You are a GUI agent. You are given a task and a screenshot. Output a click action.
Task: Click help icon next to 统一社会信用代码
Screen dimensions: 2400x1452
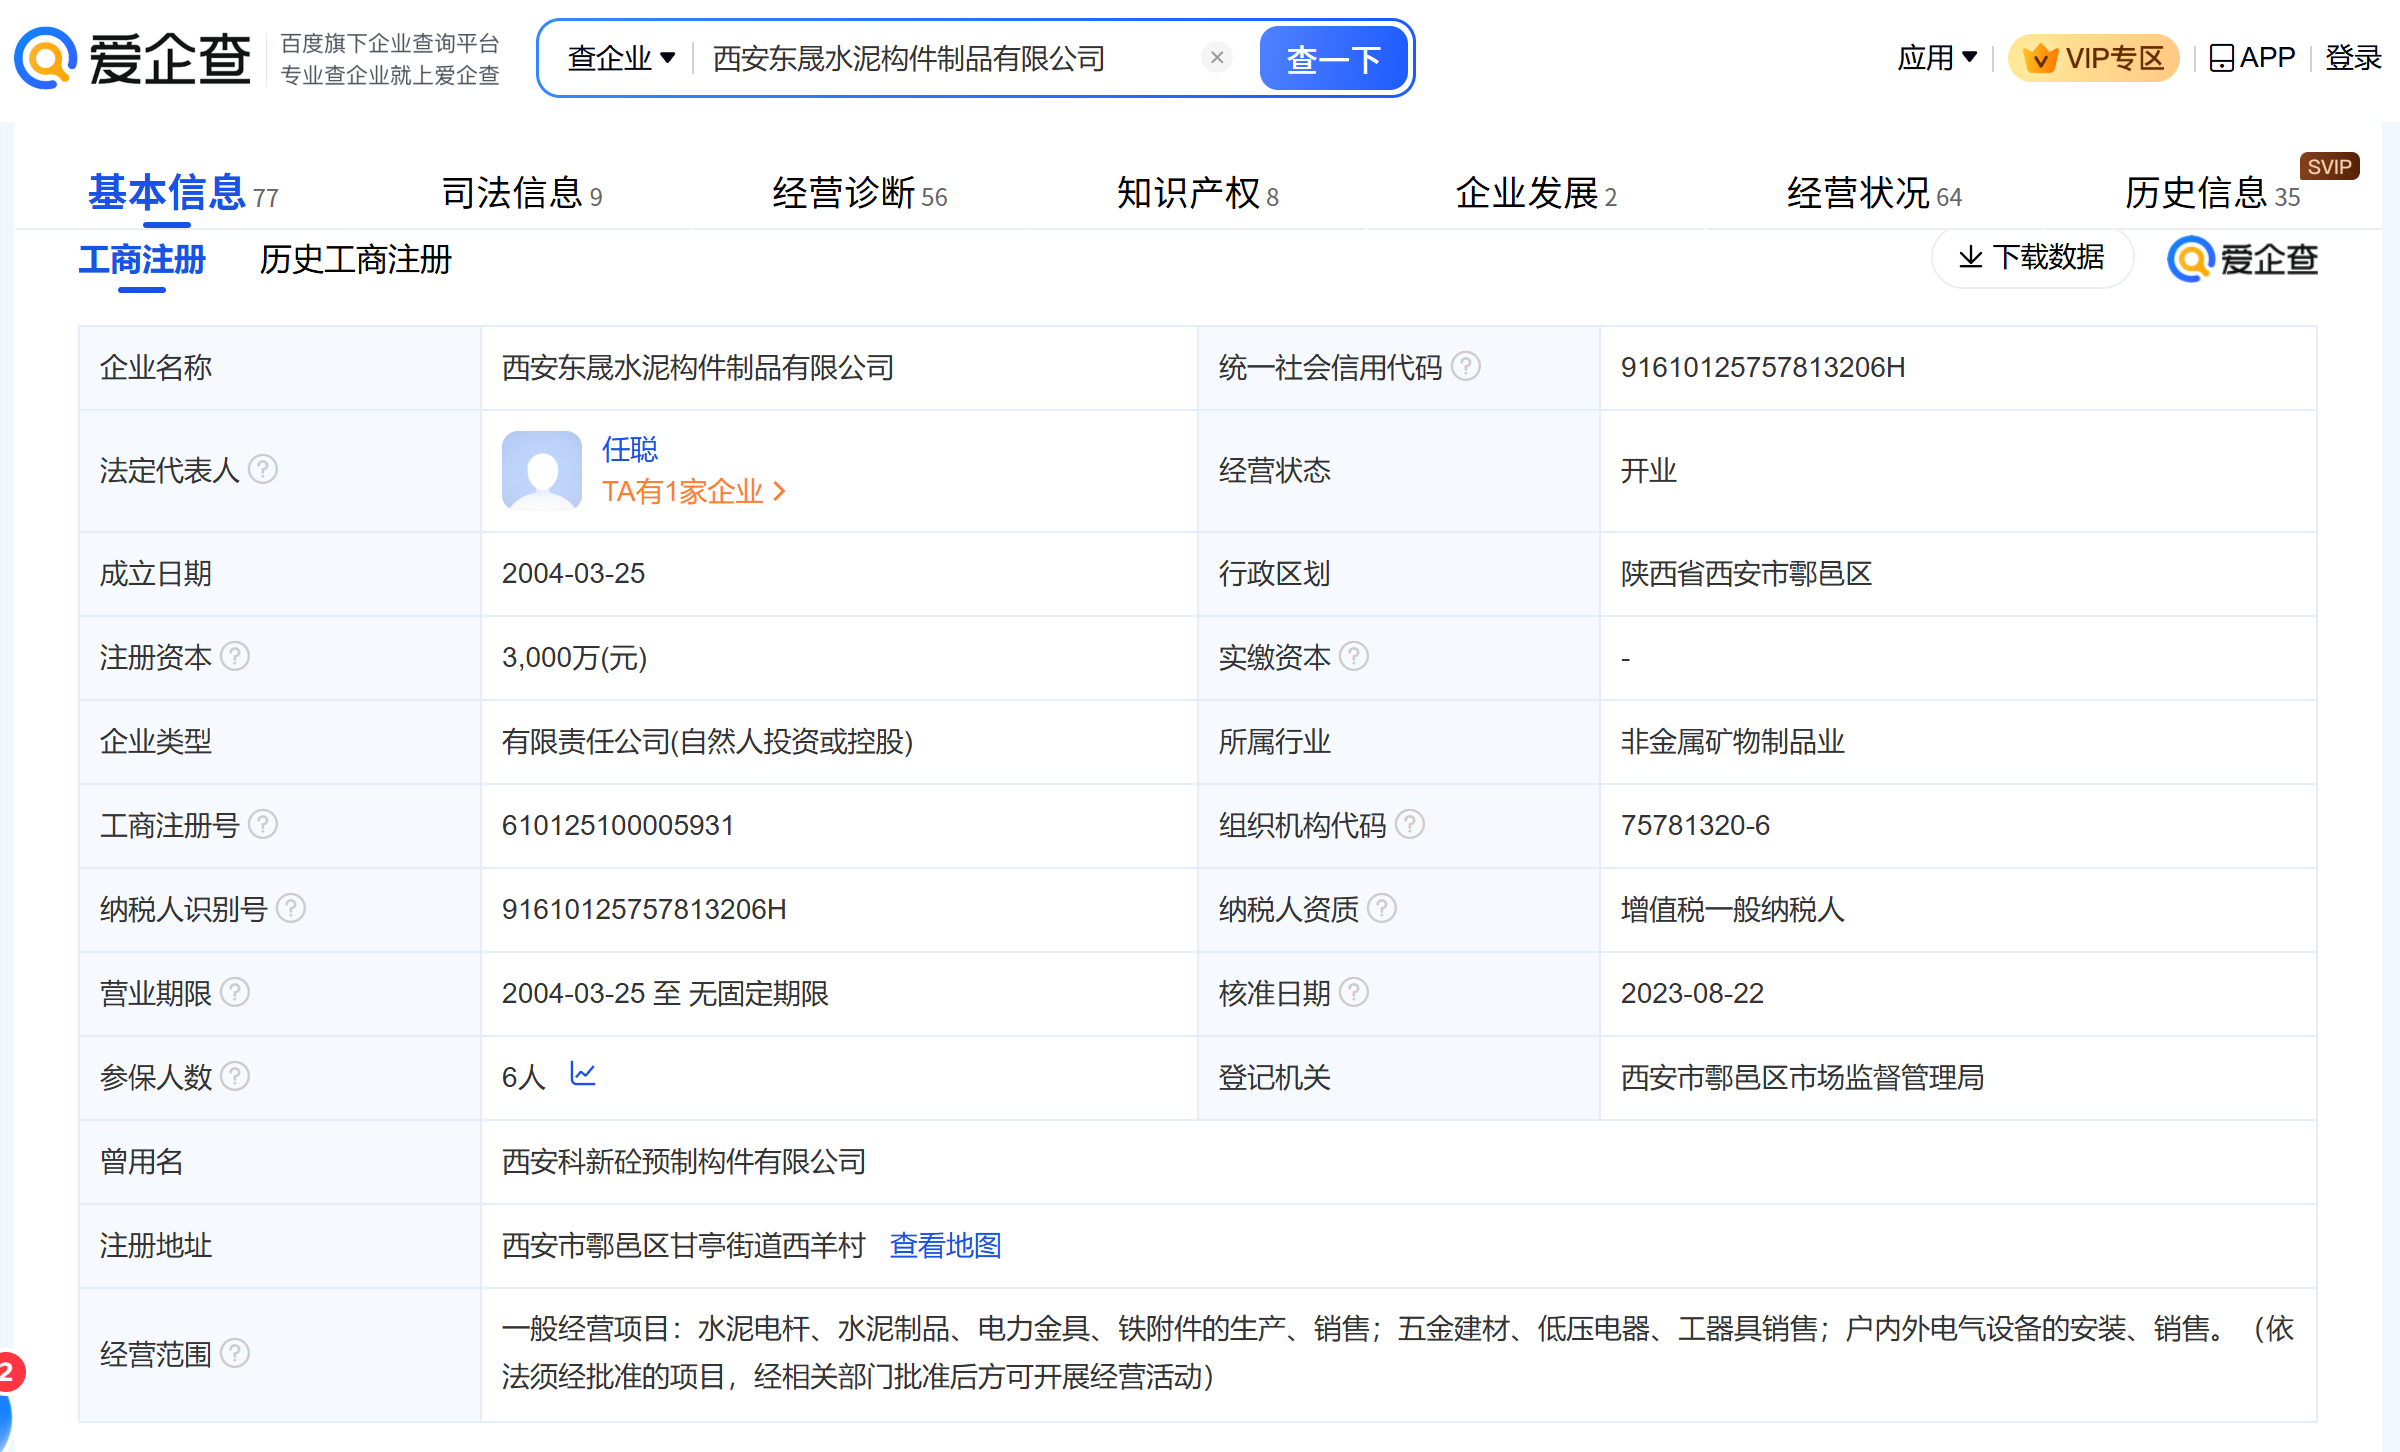pos(1466,366)
